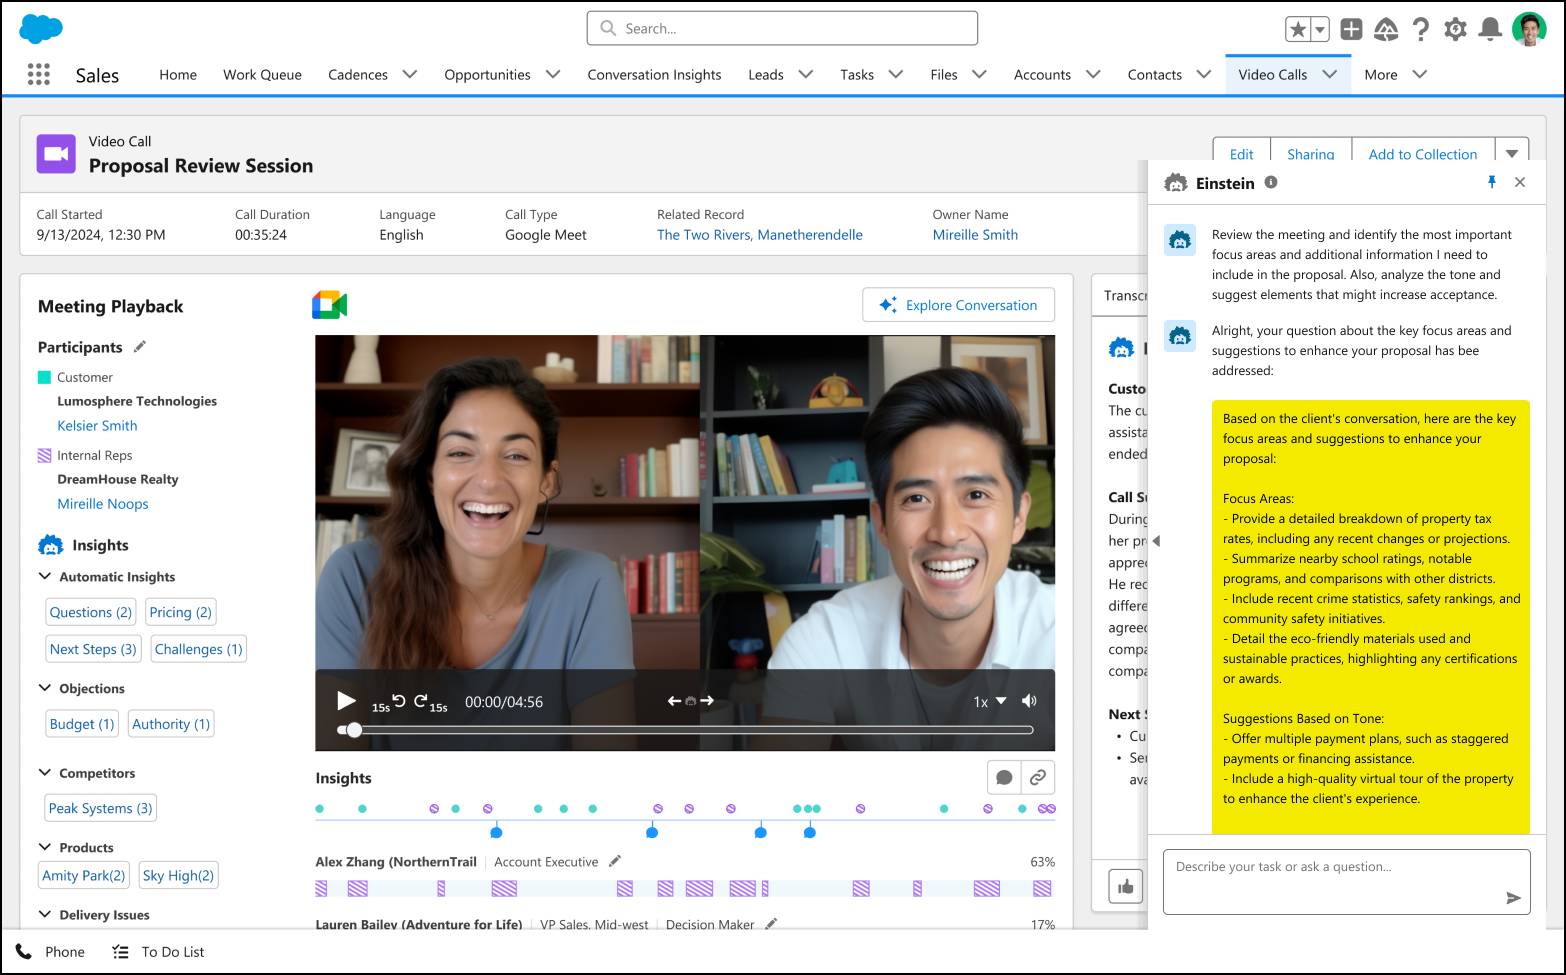Click the Sharing button
Screen dimensions: 1566x975
point(1310,153)
